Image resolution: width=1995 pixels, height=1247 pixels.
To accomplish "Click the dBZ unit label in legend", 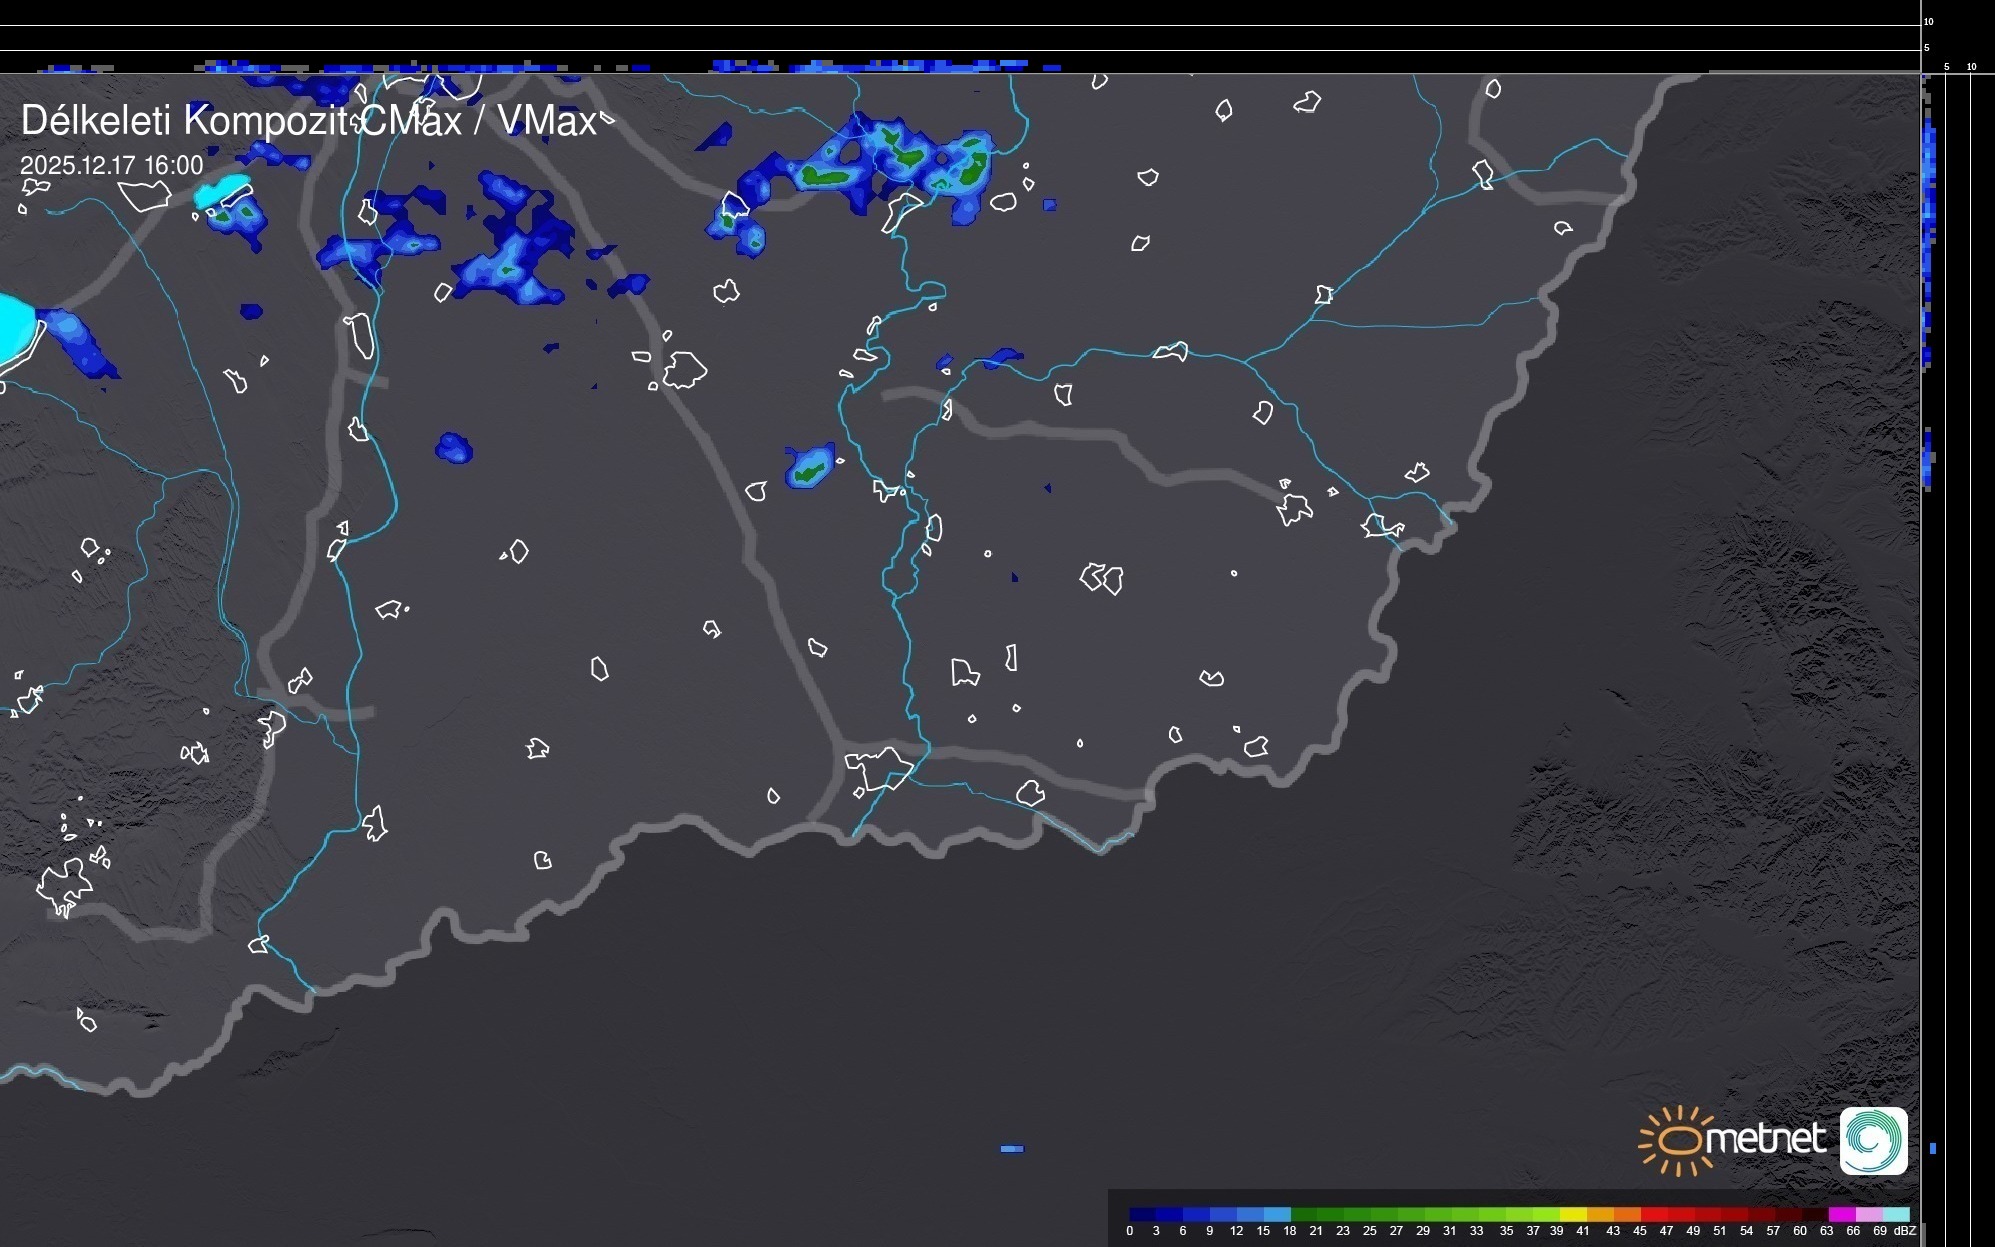I will (x=1905, y=1231).
